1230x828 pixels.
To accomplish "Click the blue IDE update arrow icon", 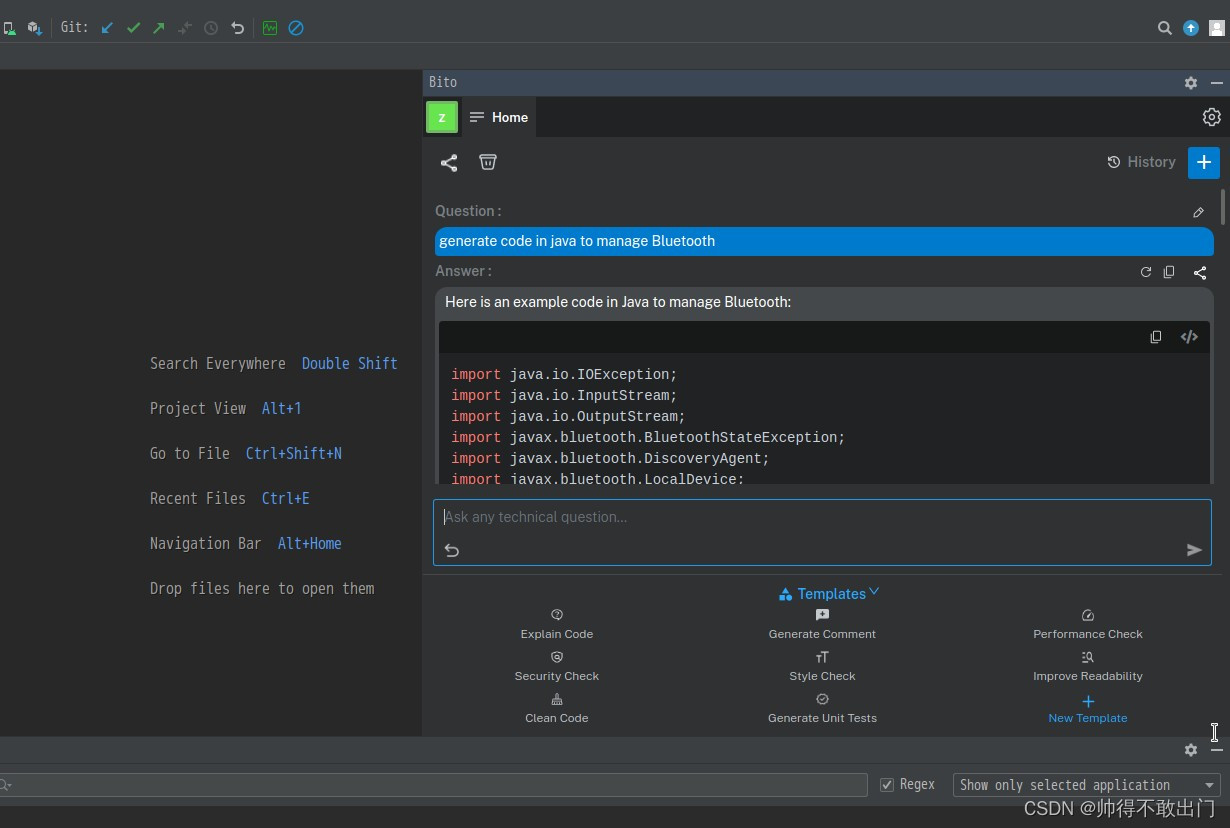I will coord(1191,28).
